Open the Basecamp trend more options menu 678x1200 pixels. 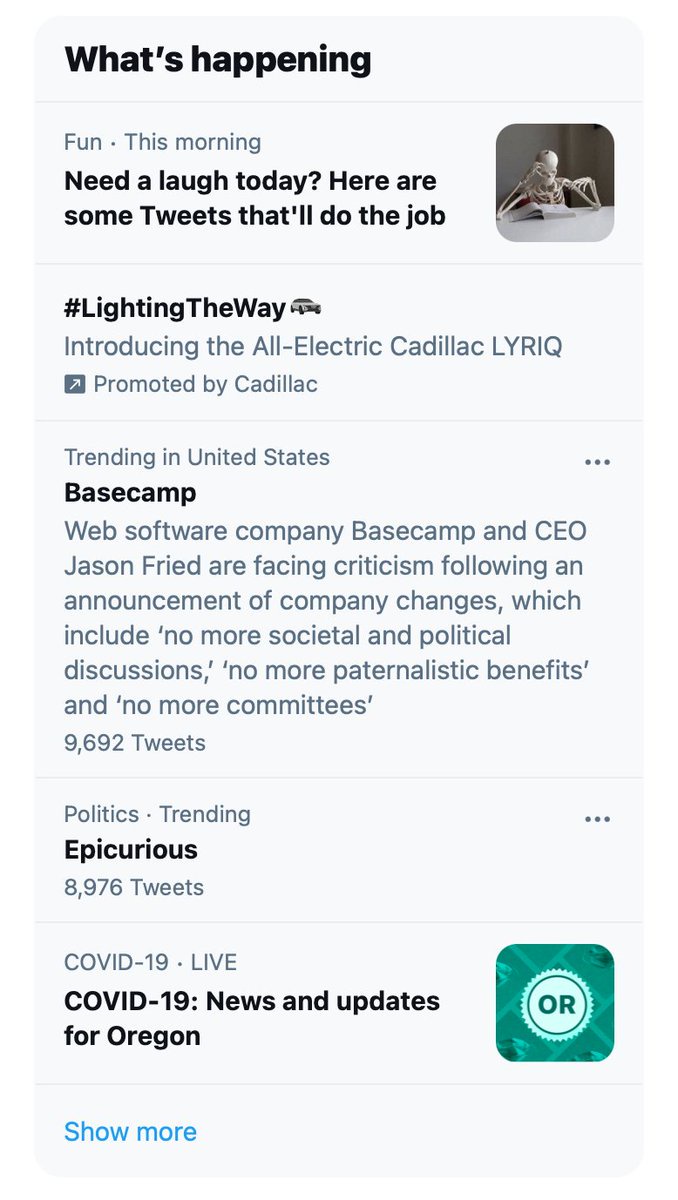tap(597, 462)
